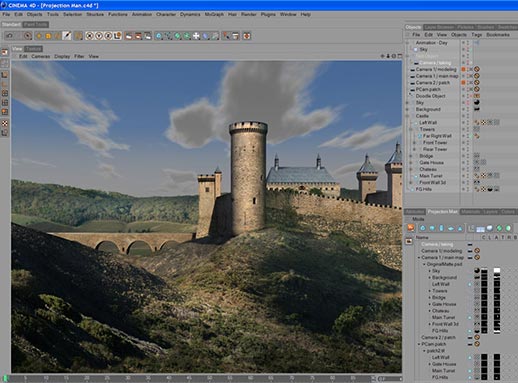Activate the Z-axis lock icon
Image resolution: width=518 pixels, height=383 pixels.
108,36
